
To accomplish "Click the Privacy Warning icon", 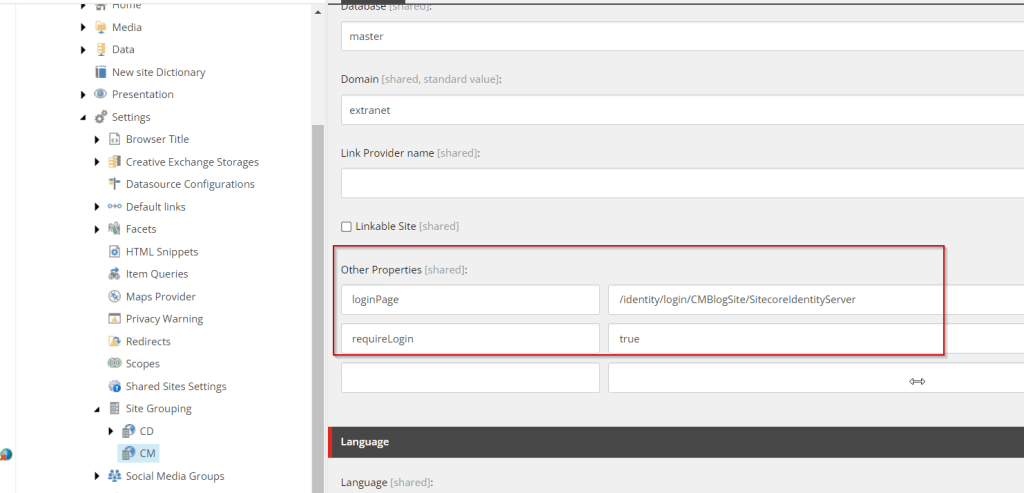I will (114, 319).
